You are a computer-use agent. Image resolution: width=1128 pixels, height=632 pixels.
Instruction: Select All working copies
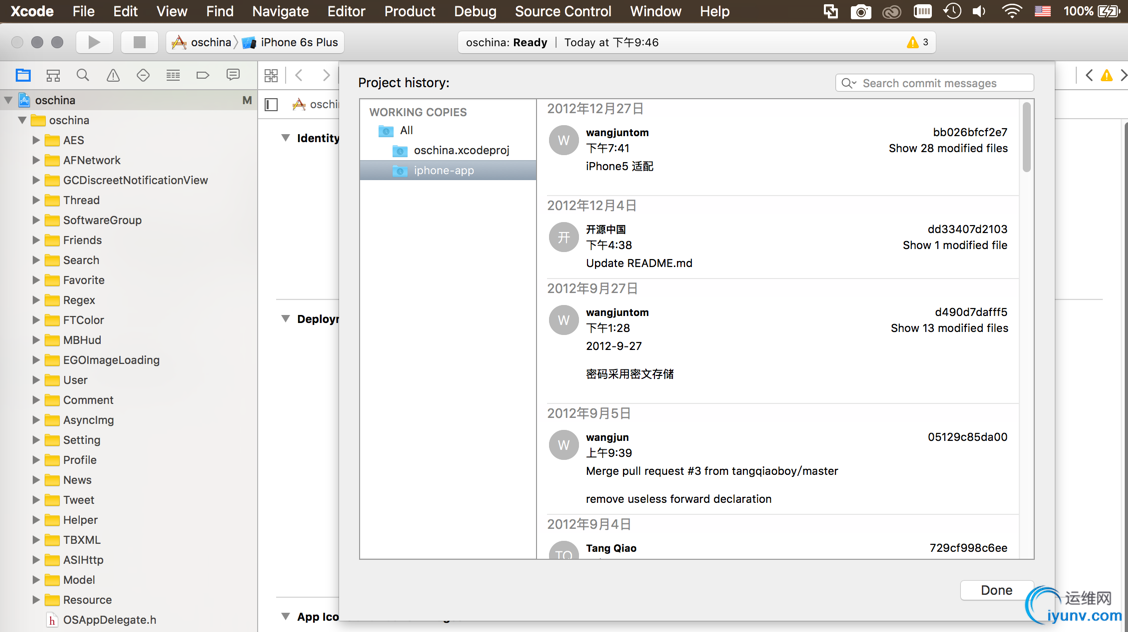click(406, 130)
